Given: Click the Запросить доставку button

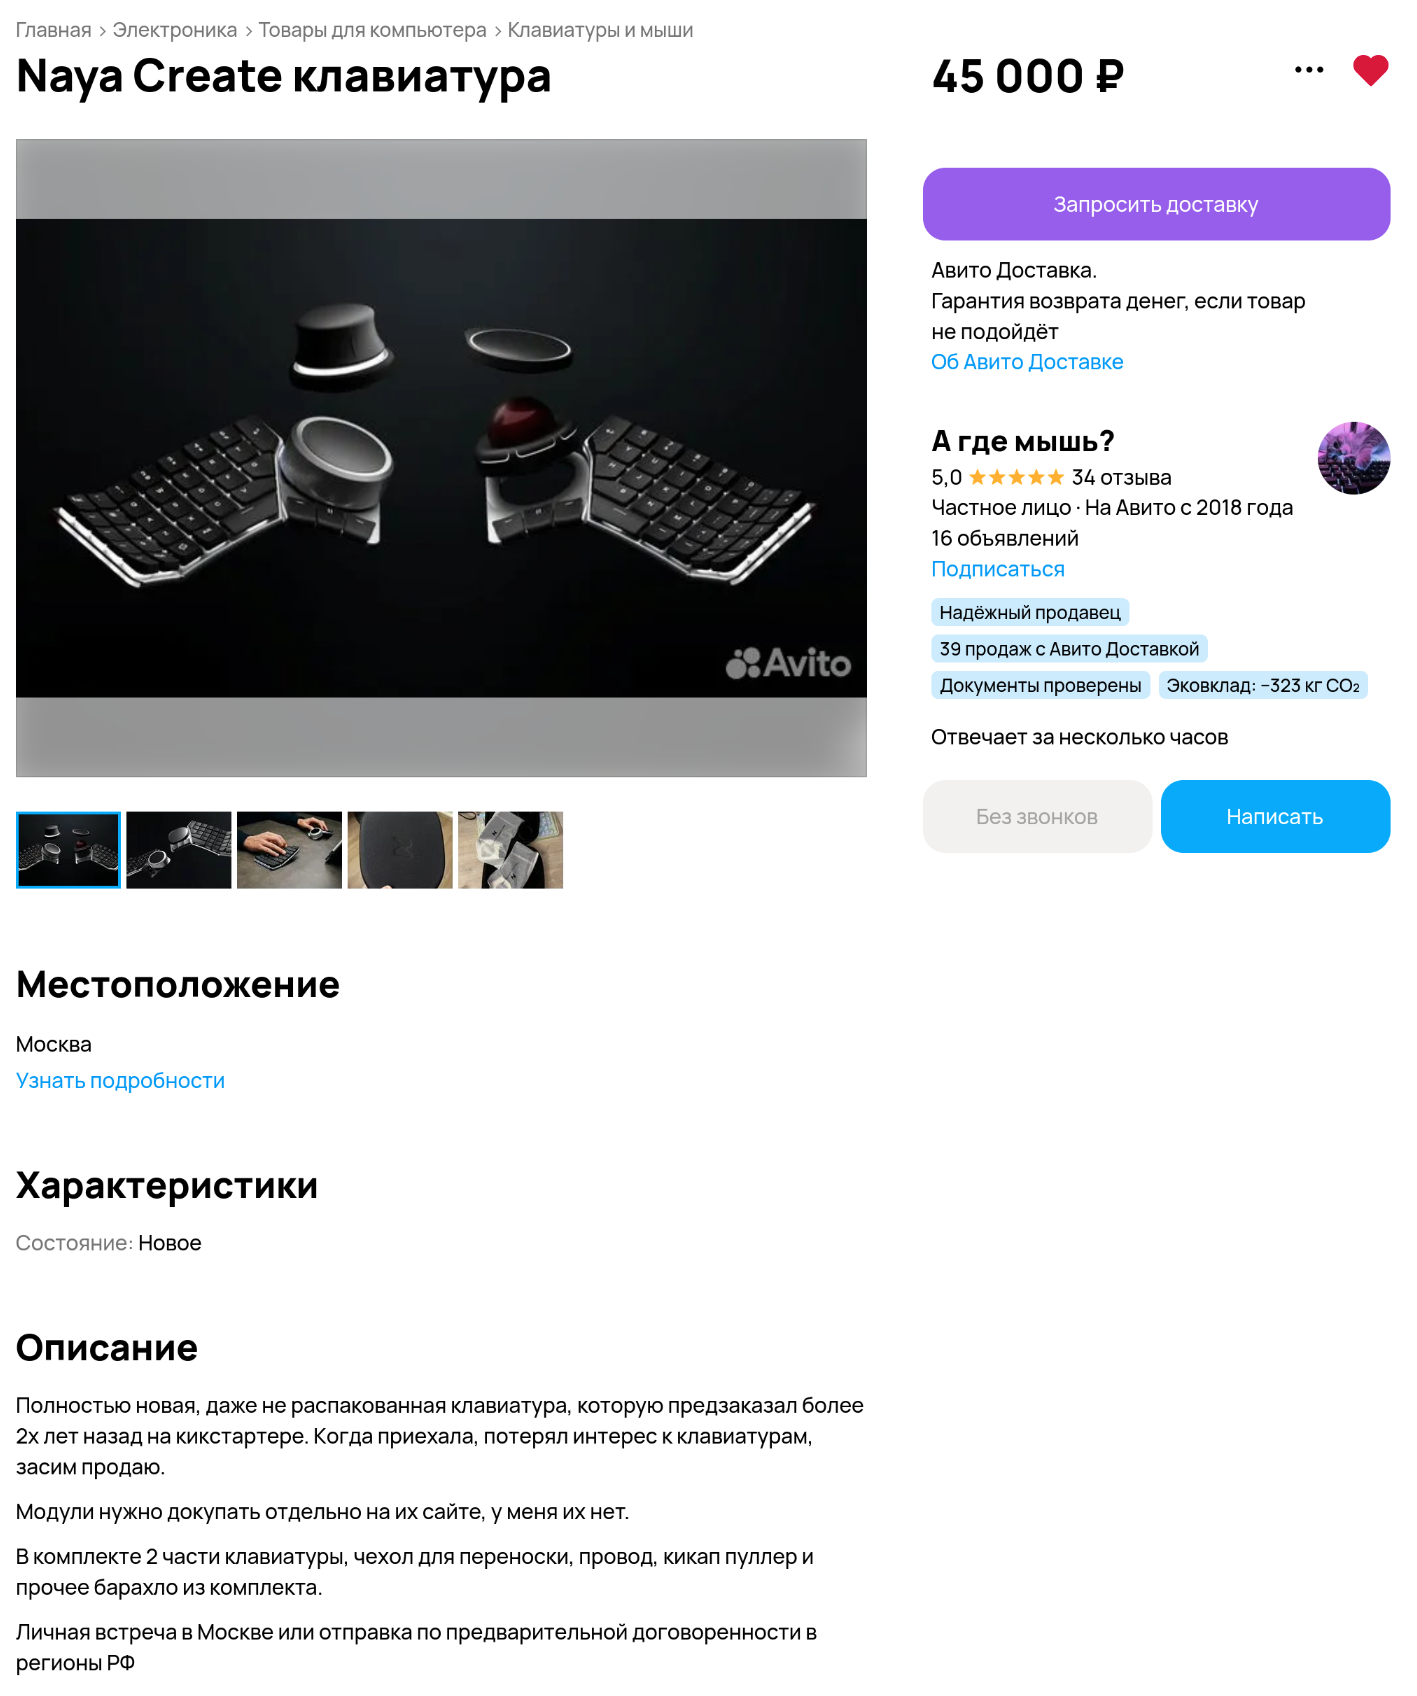Looking at the screenshot, I should click(x=1156, y=204).
